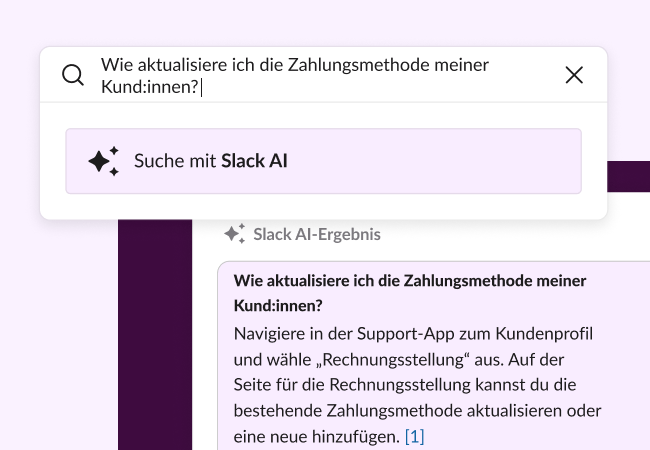Click the word Kund:innen? in the search field

click(x=150, y=87)
